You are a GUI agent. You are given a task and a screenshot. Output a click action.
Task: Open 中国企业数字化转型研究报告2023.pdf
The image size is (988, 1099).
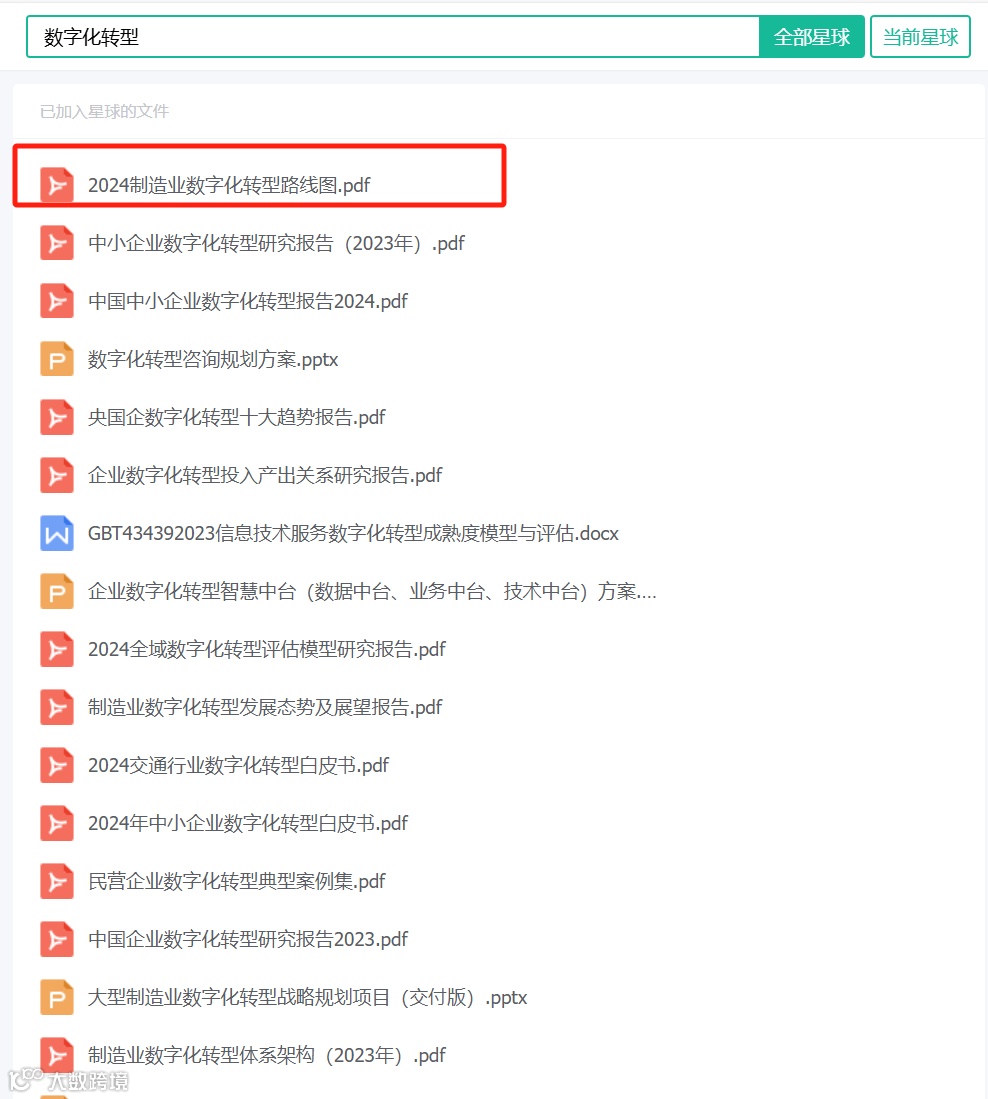point(247,939)
